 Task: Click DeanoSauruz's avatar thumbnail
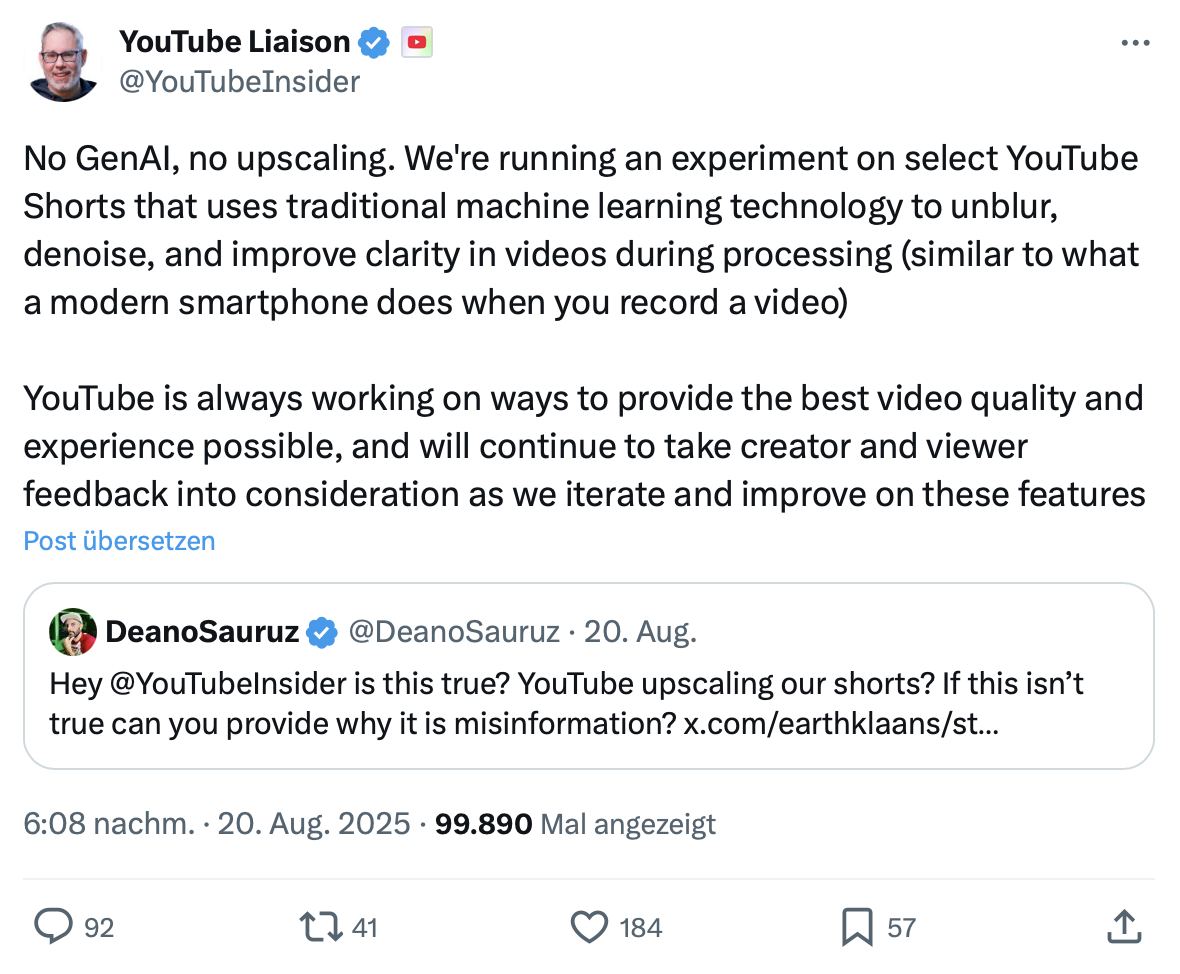coord(73,632)
